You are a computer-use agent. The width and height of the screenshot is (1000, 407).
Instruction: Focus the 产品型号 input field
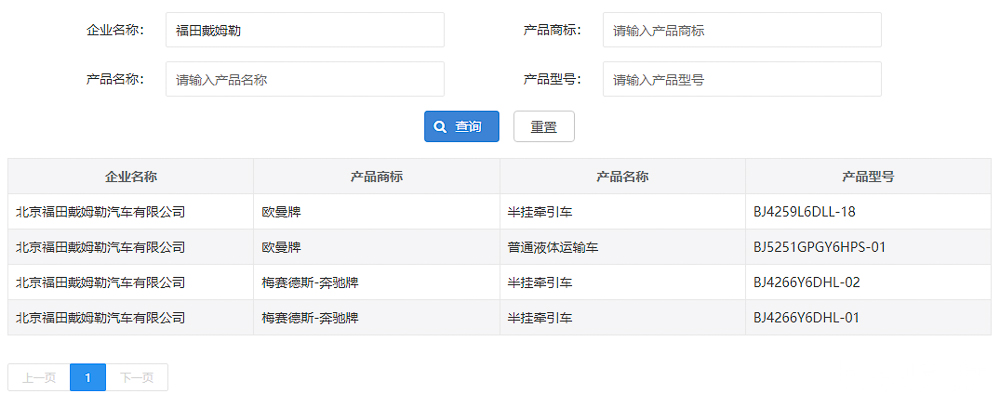coord(742,79)
